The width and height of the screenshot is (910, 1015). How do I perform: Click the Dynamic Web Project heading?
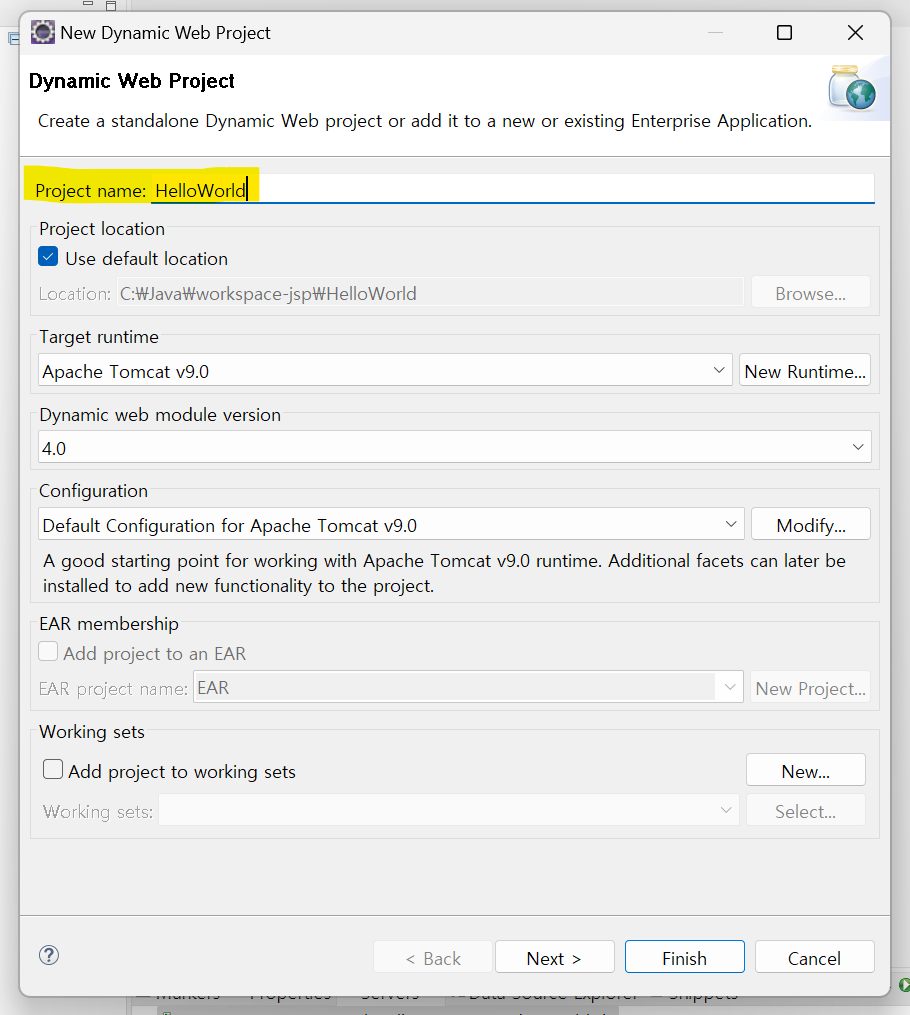(132, 81)
